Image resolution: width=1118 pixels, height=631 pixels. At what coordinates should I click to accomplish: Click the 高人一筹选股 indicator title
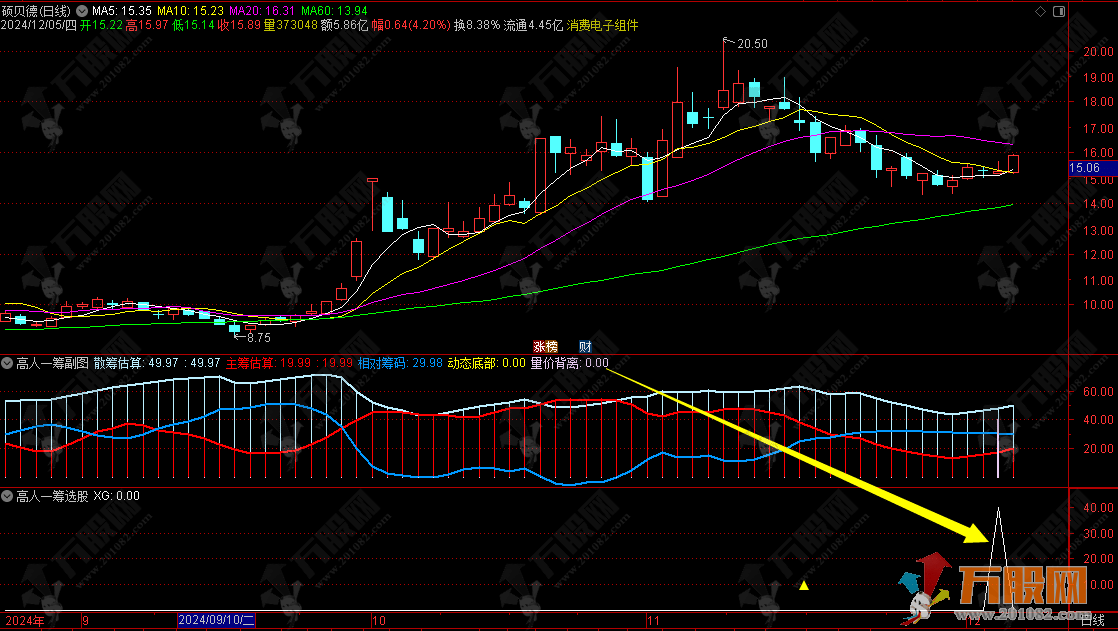coord(52,496)
